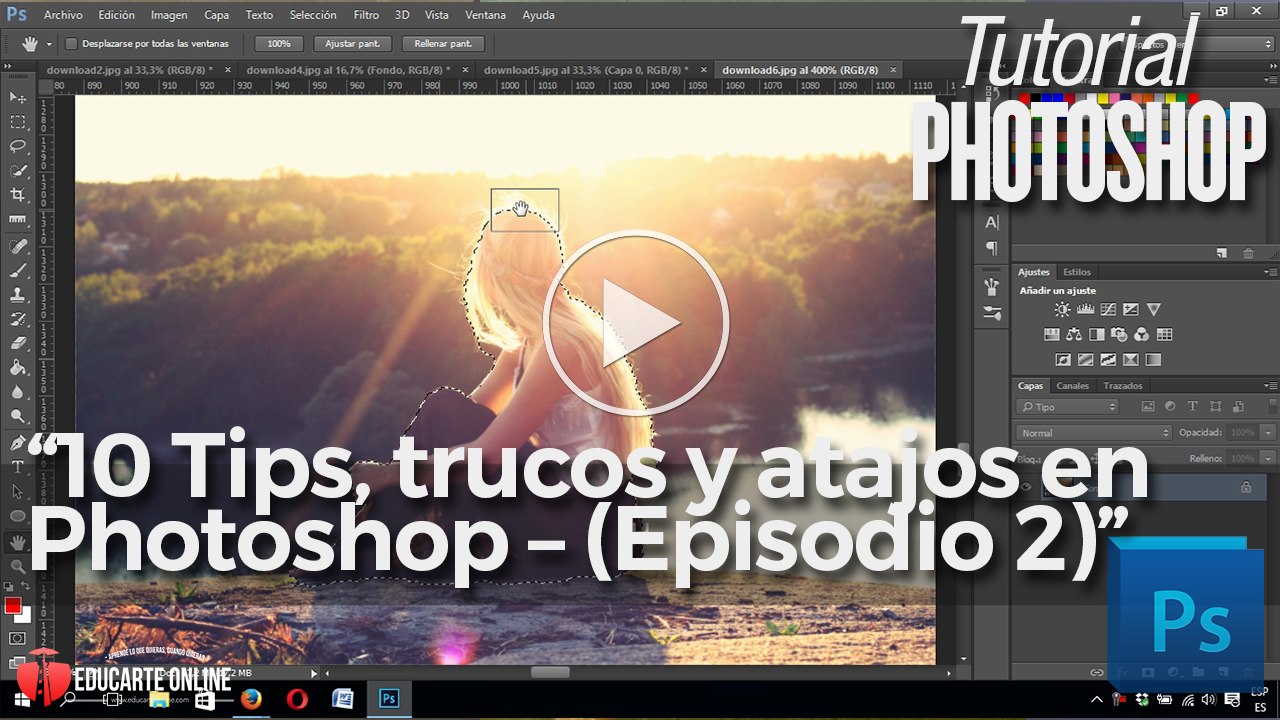The height and width of the screenshot is (720, 1280).
Task: Select the Path Selection tool
Action: click(x=18, y=491)
